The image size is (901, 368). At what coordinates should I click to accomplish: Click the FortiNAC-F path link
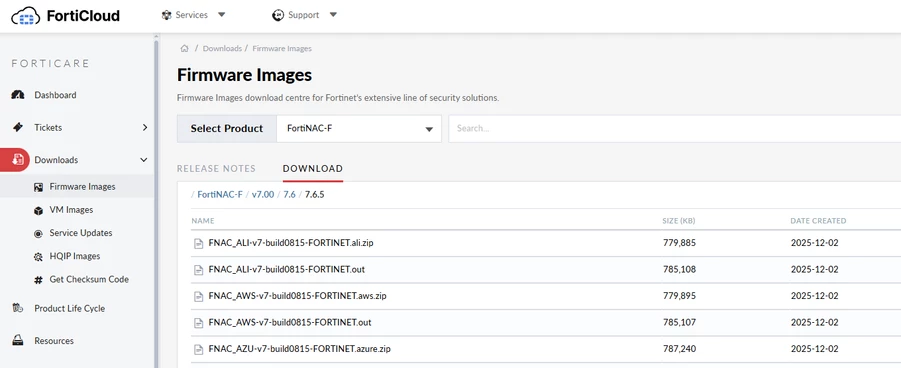220,194
